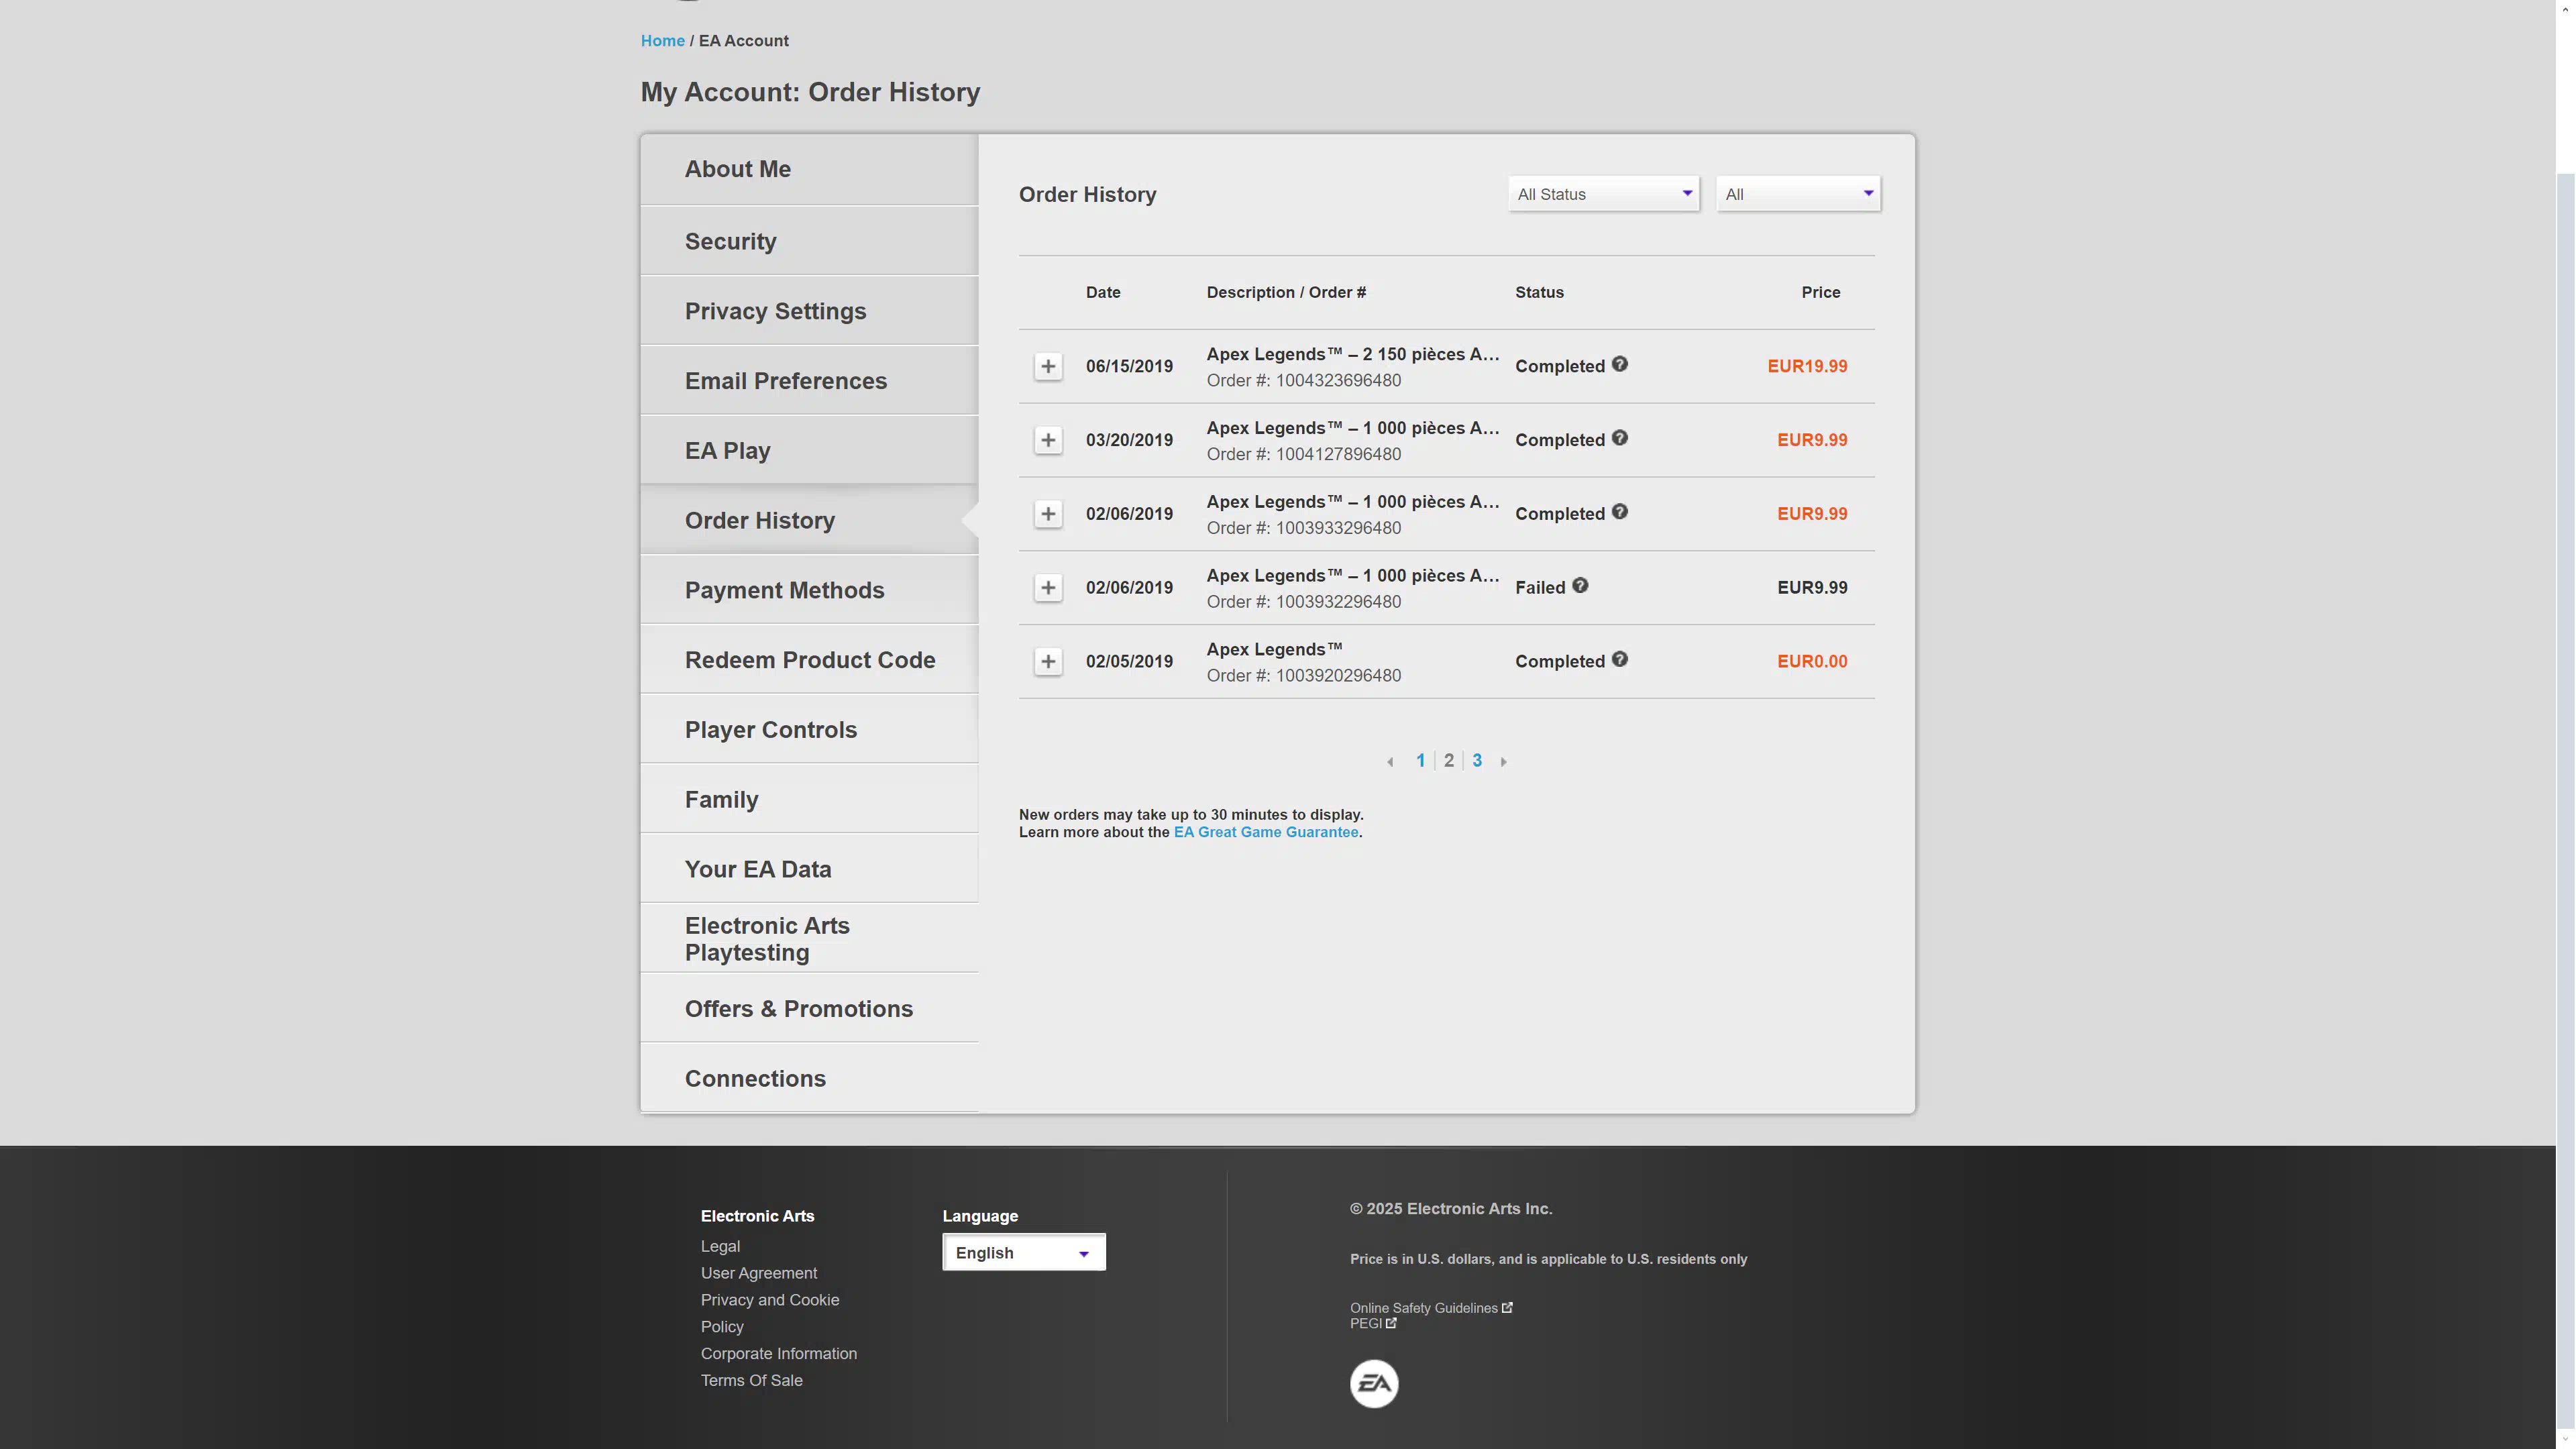2576x1449 pixels.
Task: Open Online Safety Guidelines link
Action: point(1423,1308)
